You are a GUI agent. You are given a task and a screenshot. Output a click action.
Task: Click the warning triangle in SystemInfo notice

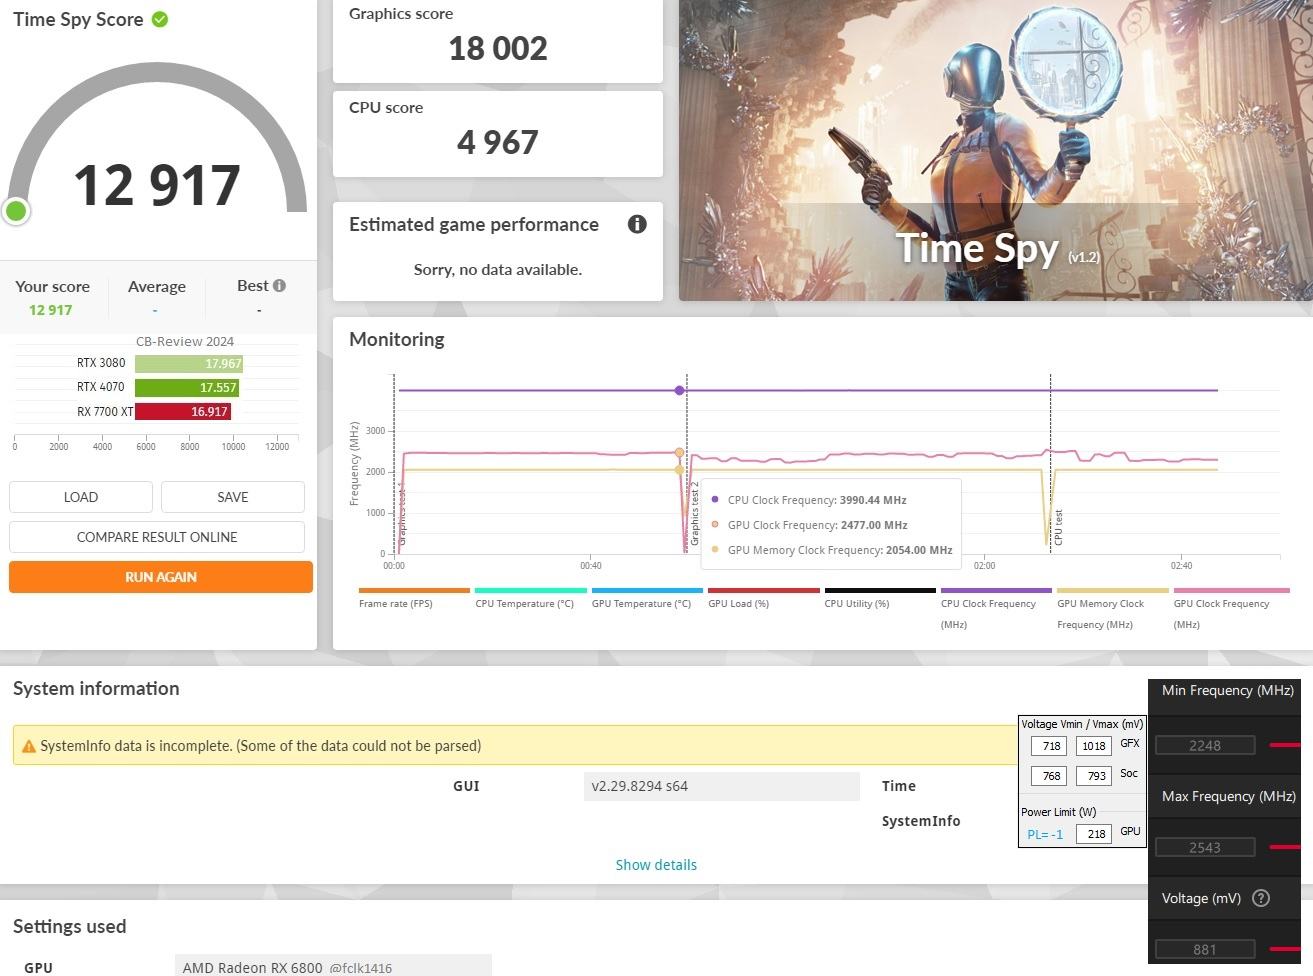(x=28, y=746)
